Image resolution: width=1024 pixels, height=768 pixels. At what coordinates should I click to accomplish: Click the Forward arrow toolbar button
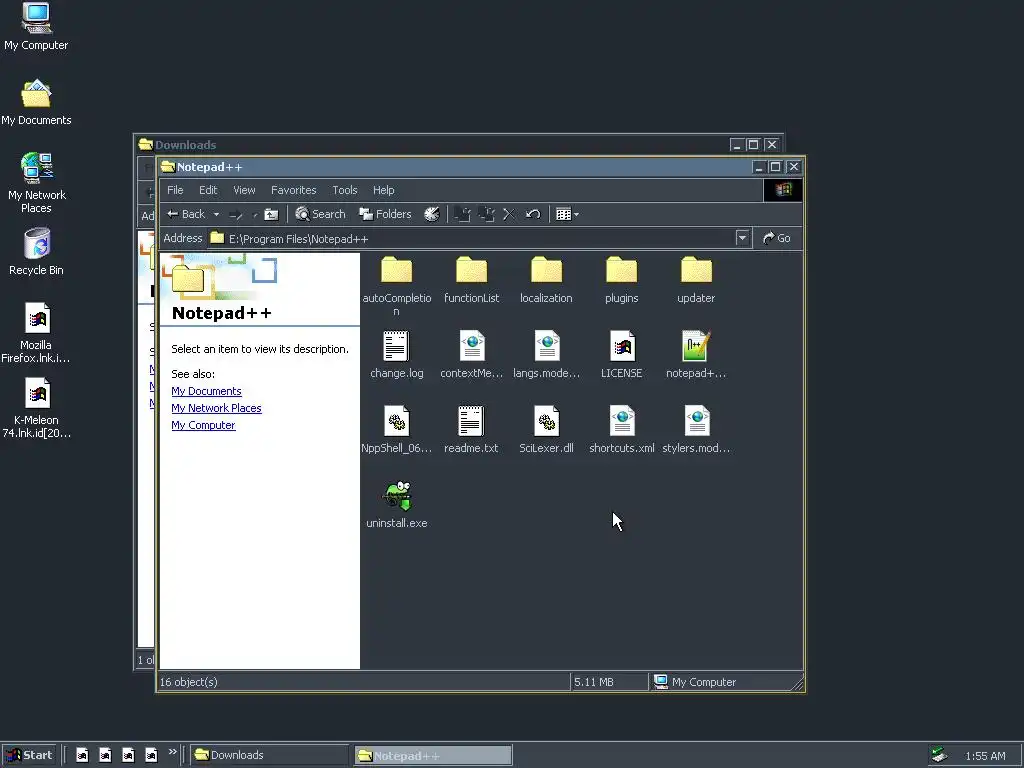[236, 214]
